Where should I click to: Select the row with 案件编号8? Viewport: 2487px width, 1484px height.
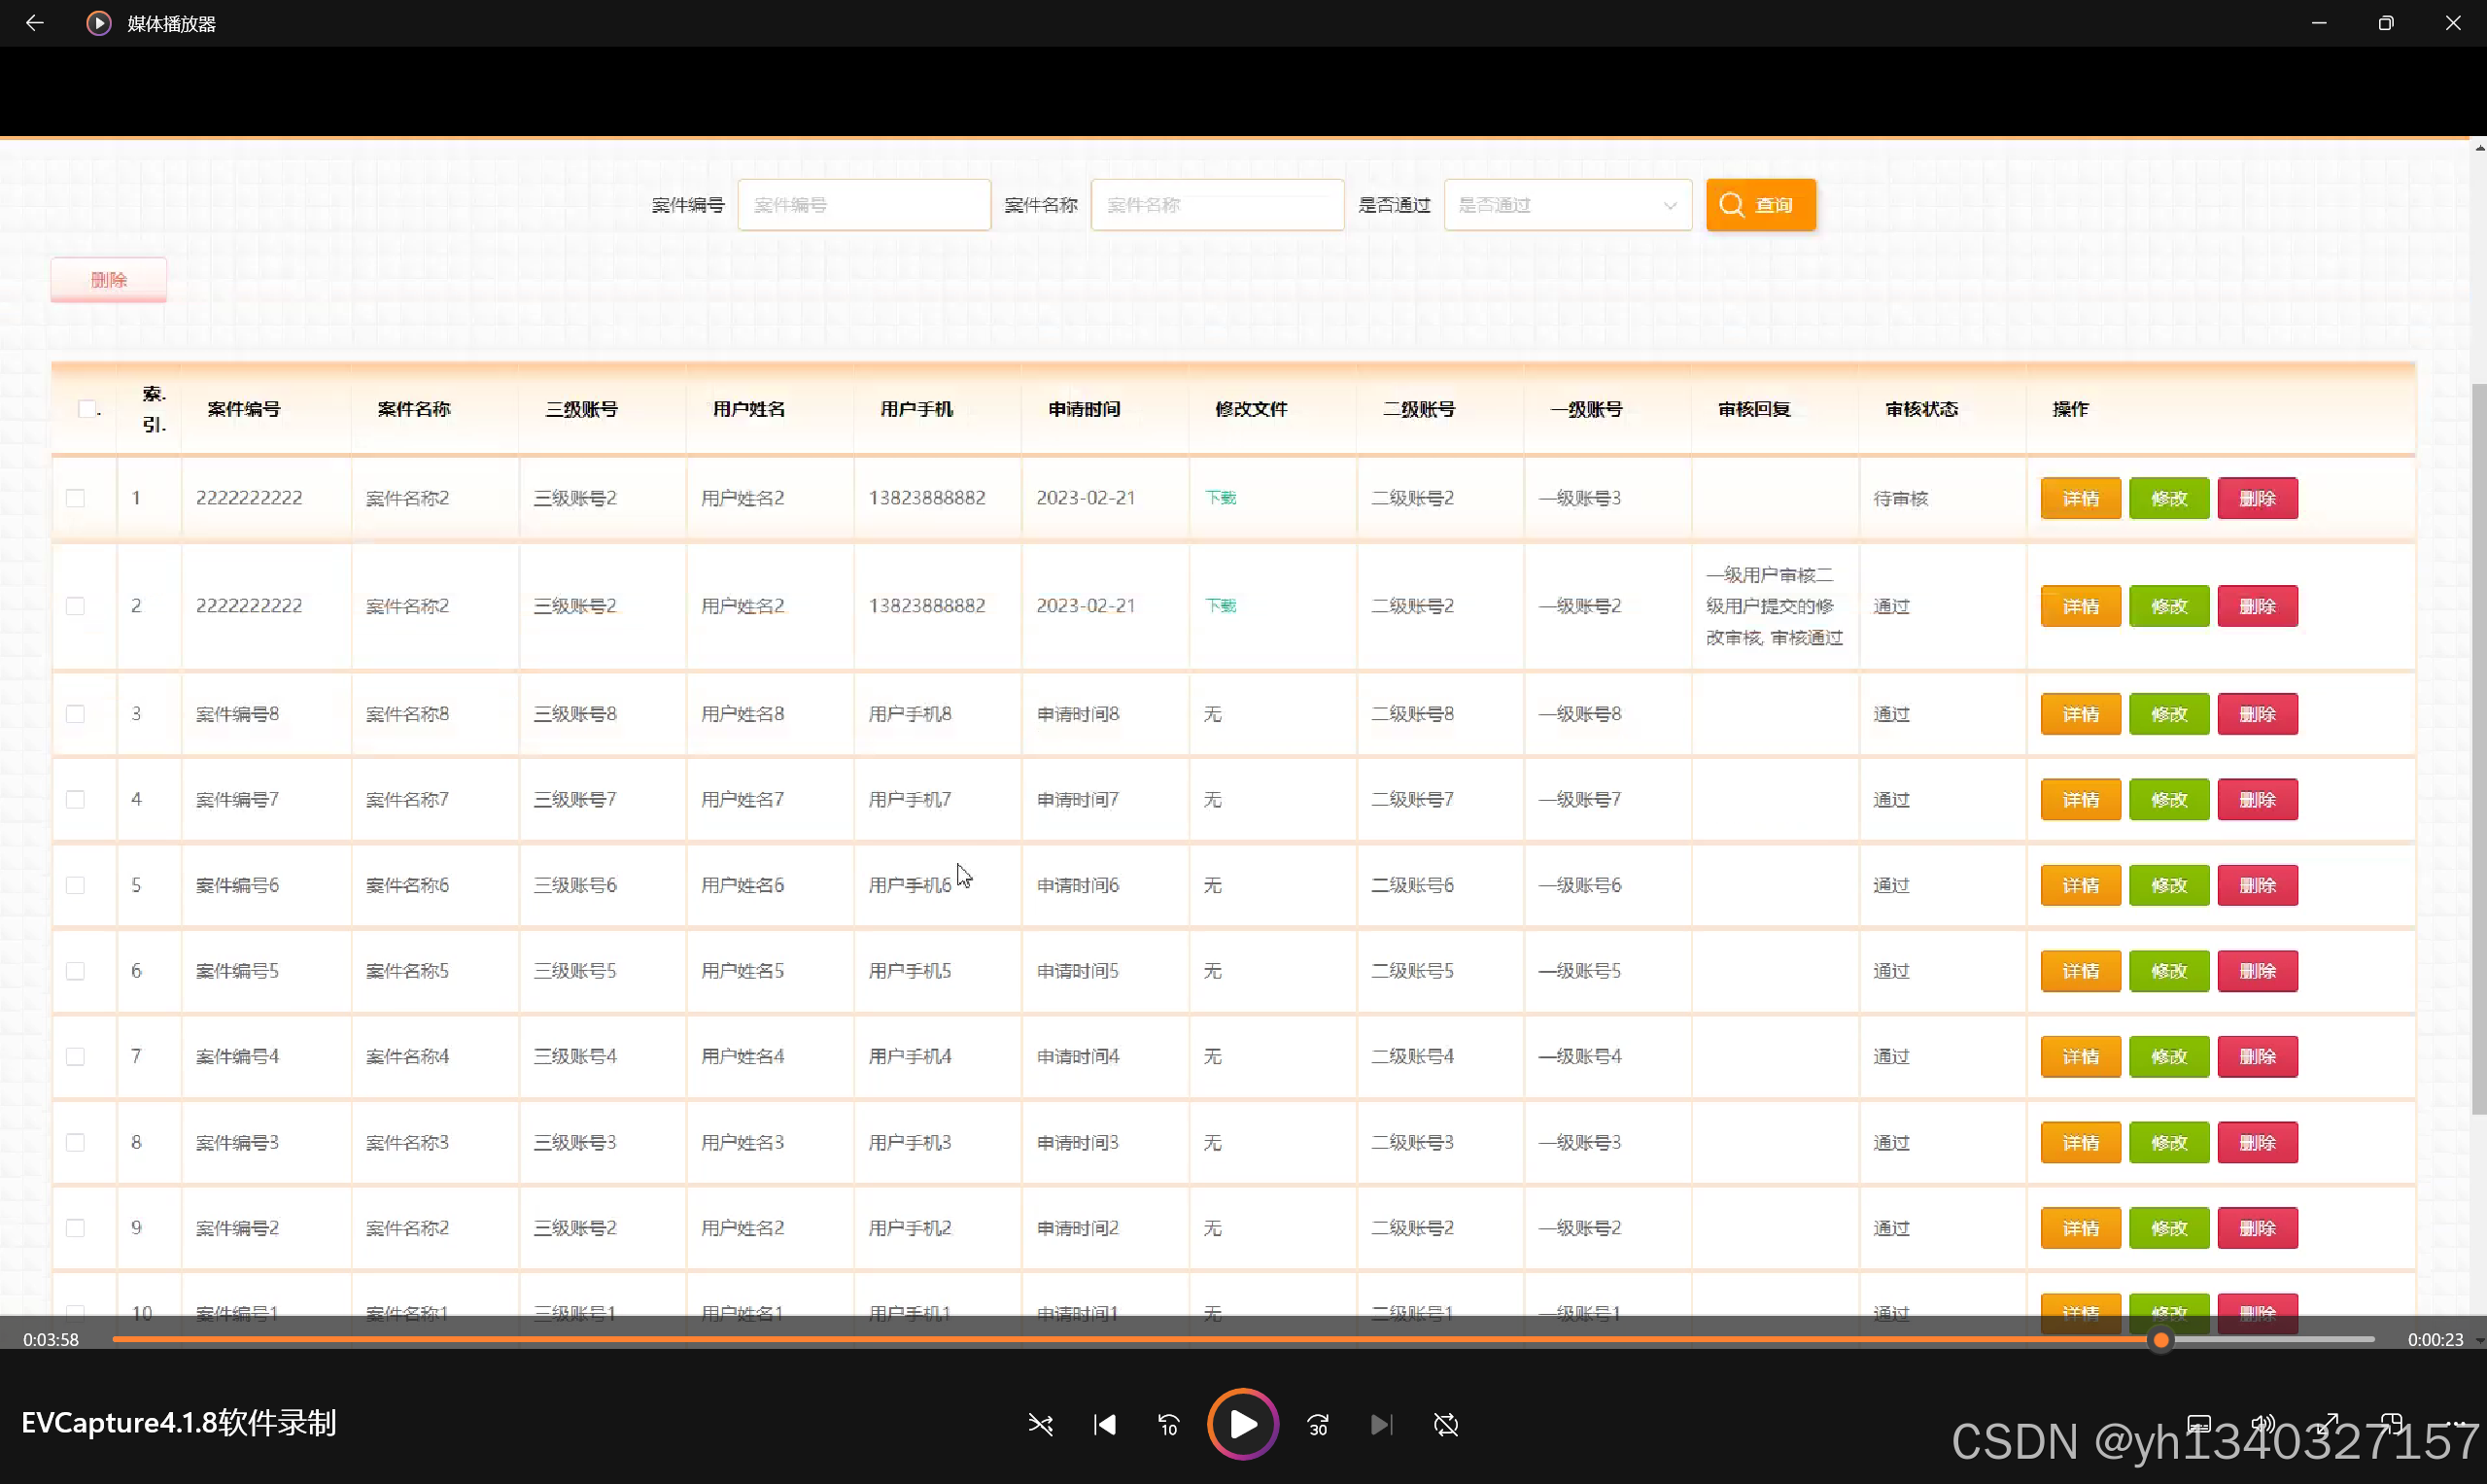click(x=75, y=714)
